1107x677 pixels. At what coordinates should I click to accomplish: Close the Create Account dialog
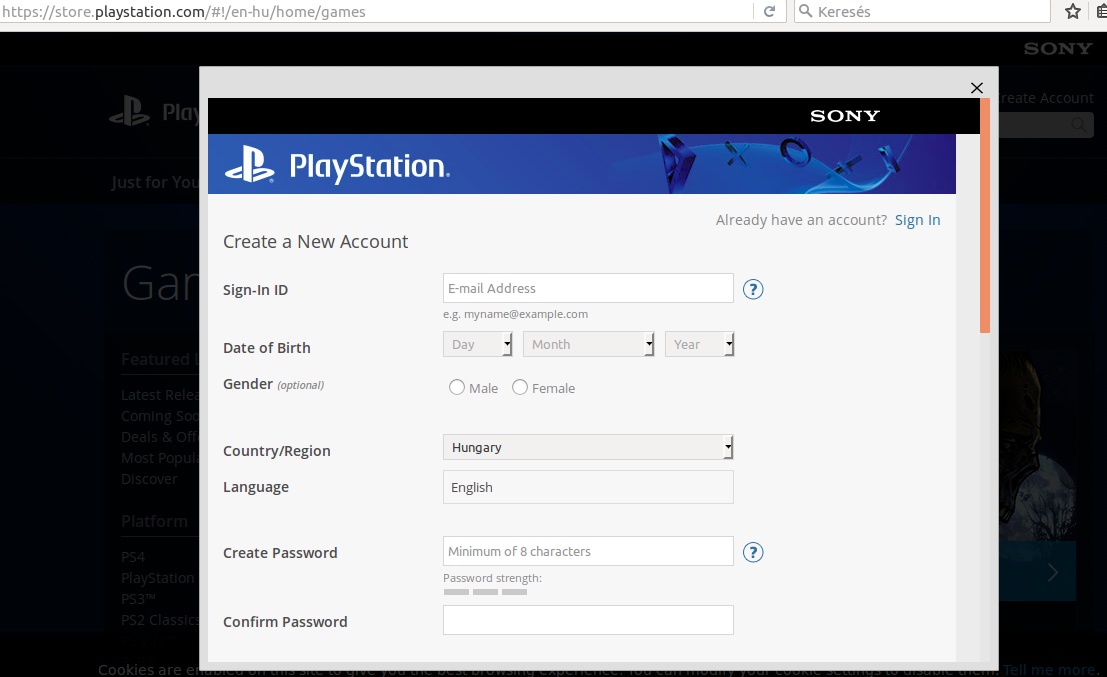coord(976,88)
